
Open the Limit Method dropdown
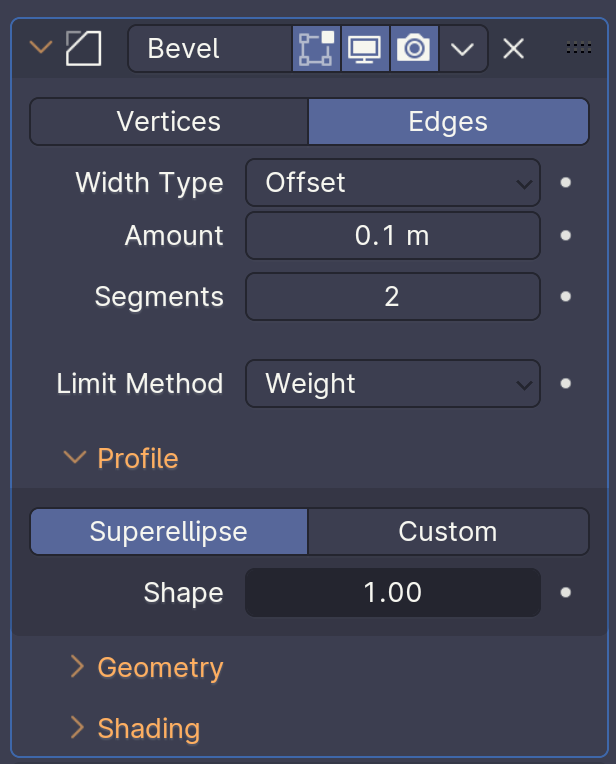pos(393,383)
